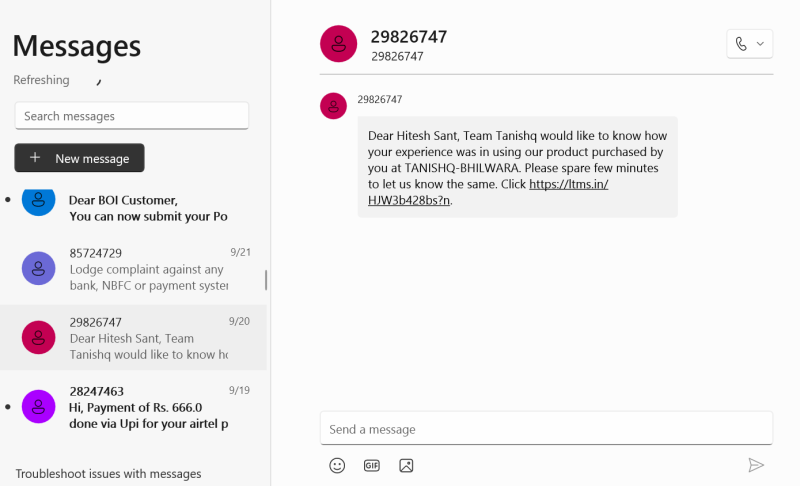Viewport: 800px width, 486px height.
Task: Open the emoji picker
Action: point(338,465)
